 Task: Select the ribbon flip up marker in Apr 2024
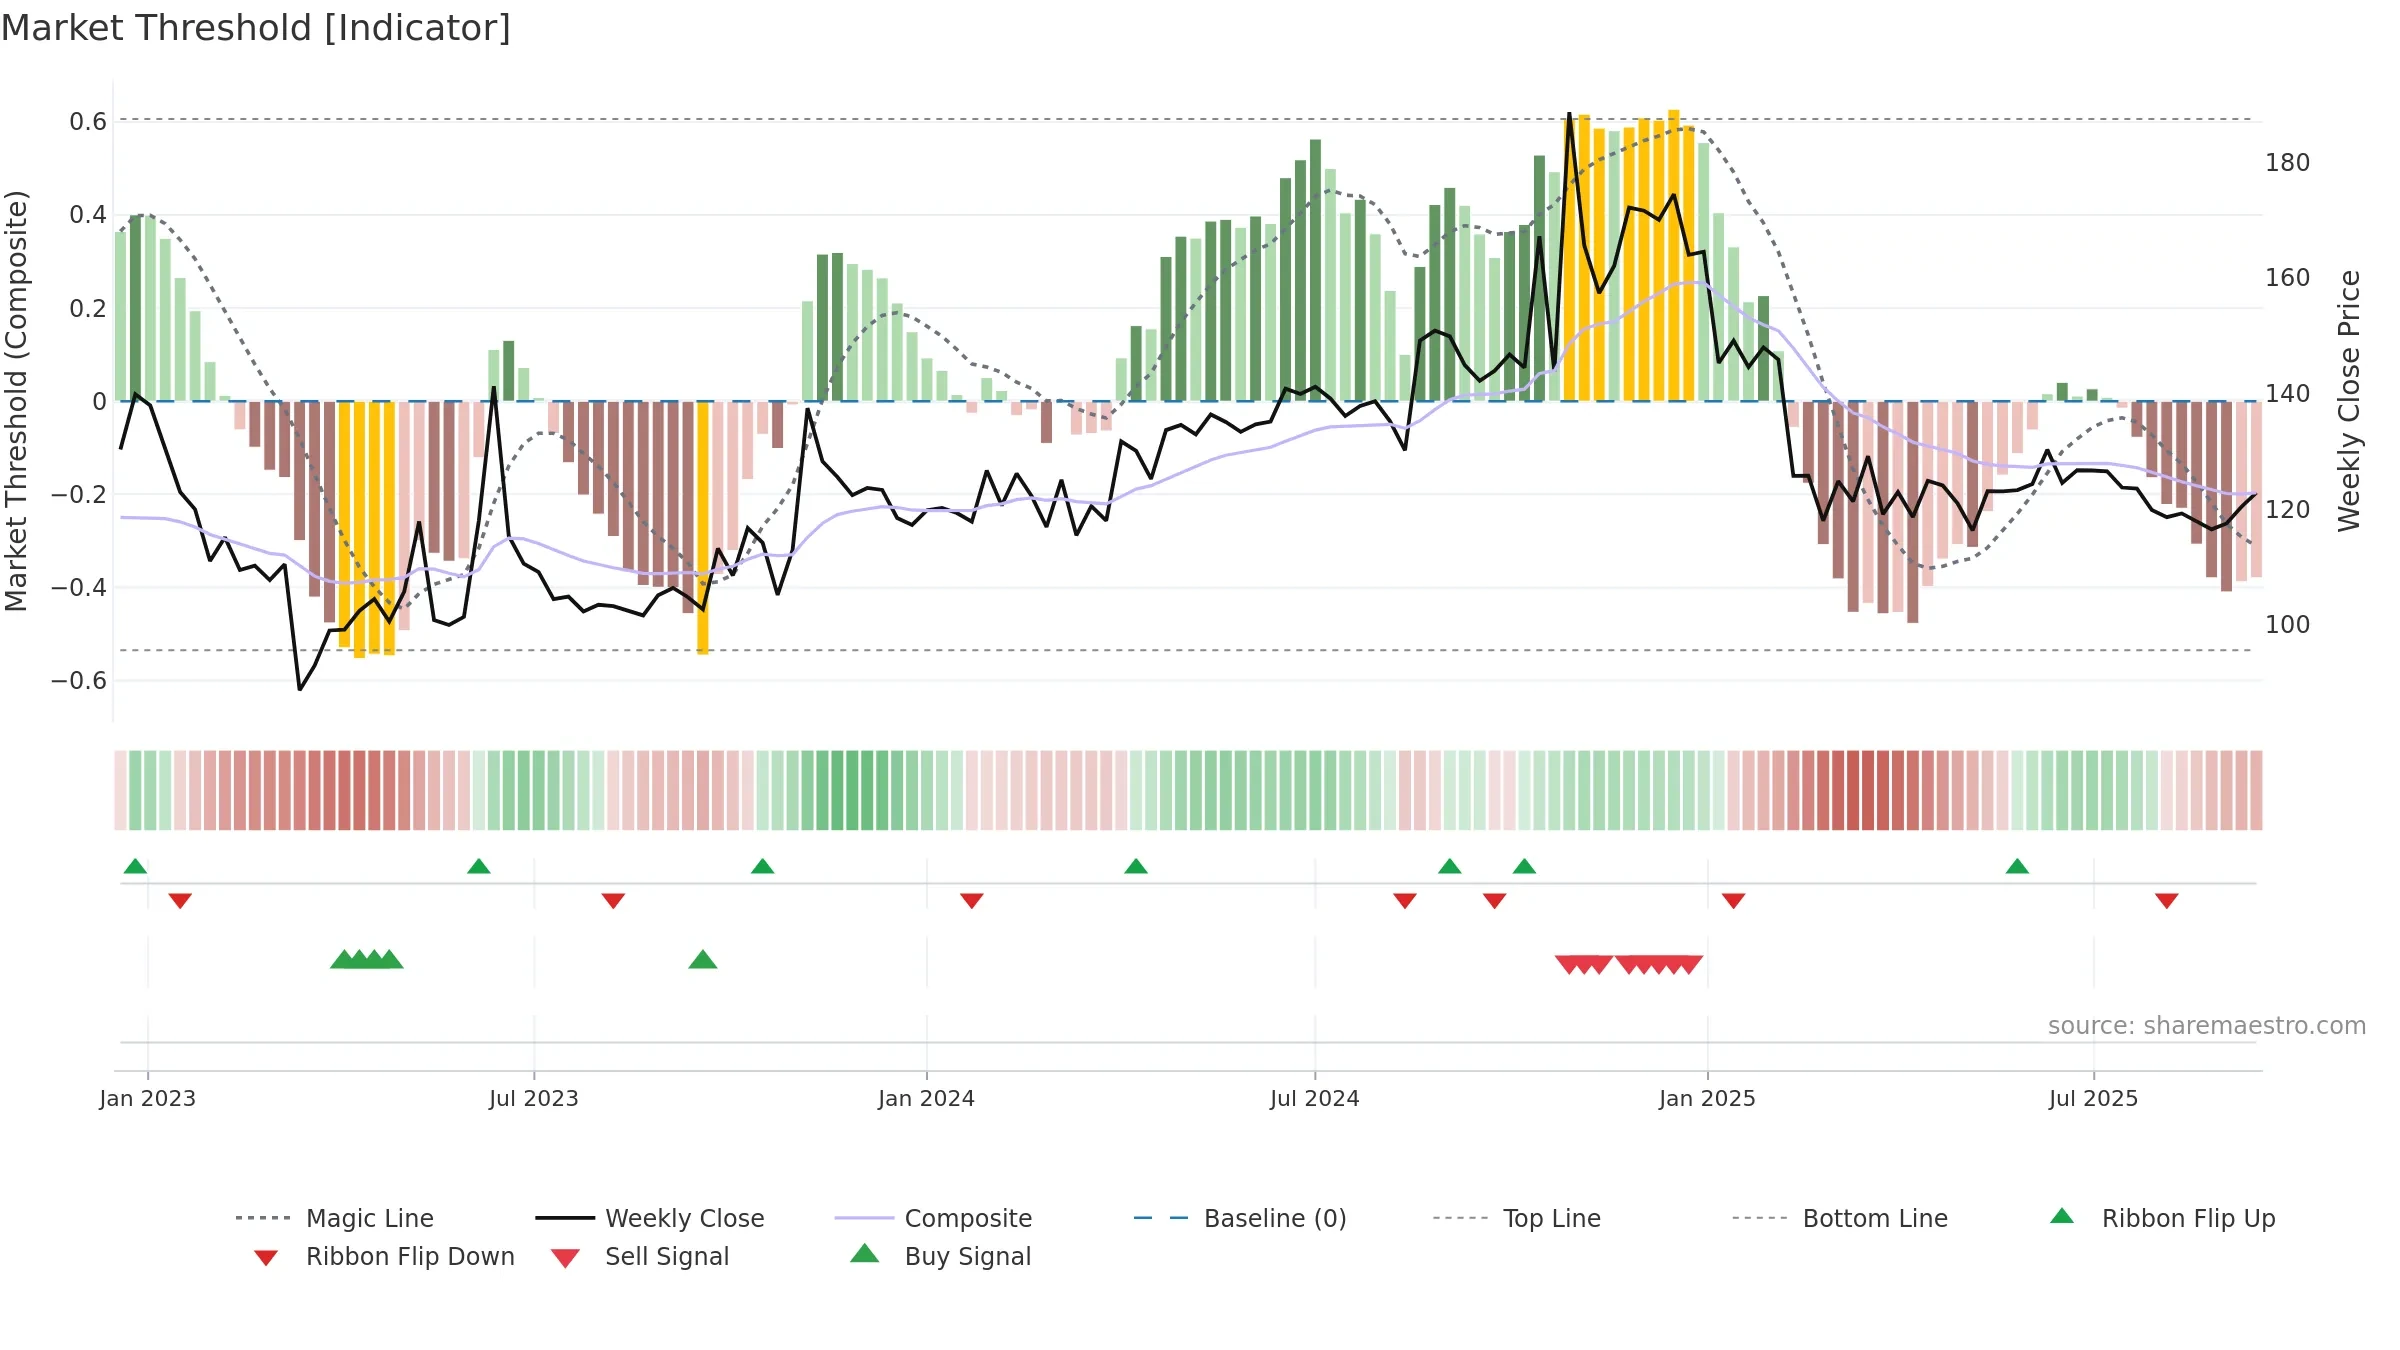coord(1136,866)
